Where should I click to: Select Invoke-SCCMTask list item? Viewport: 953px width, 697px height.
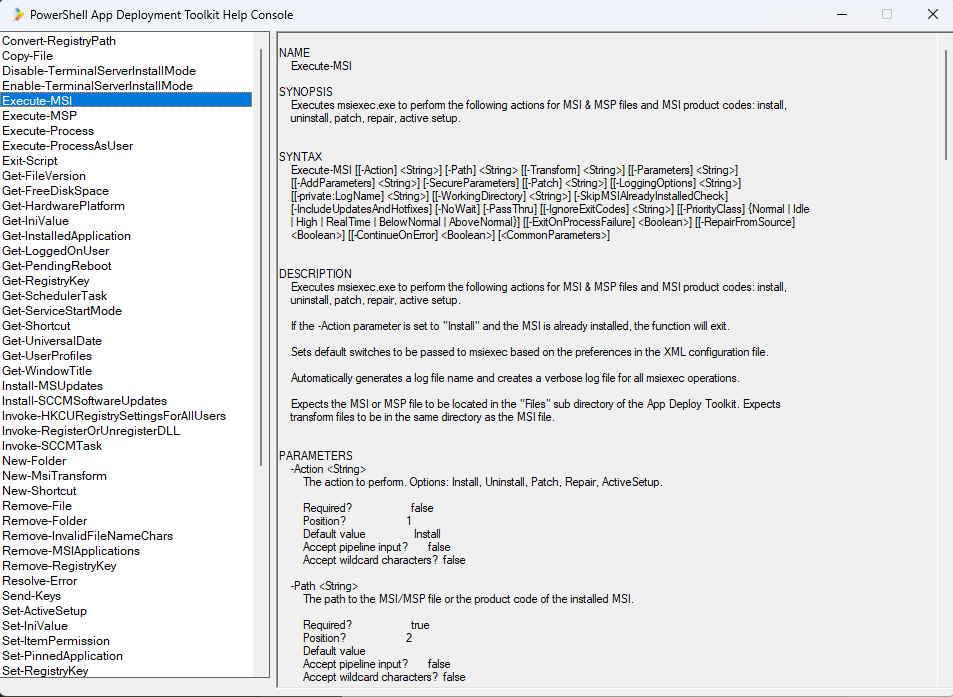pyautogui.click(x=52, y=446)
